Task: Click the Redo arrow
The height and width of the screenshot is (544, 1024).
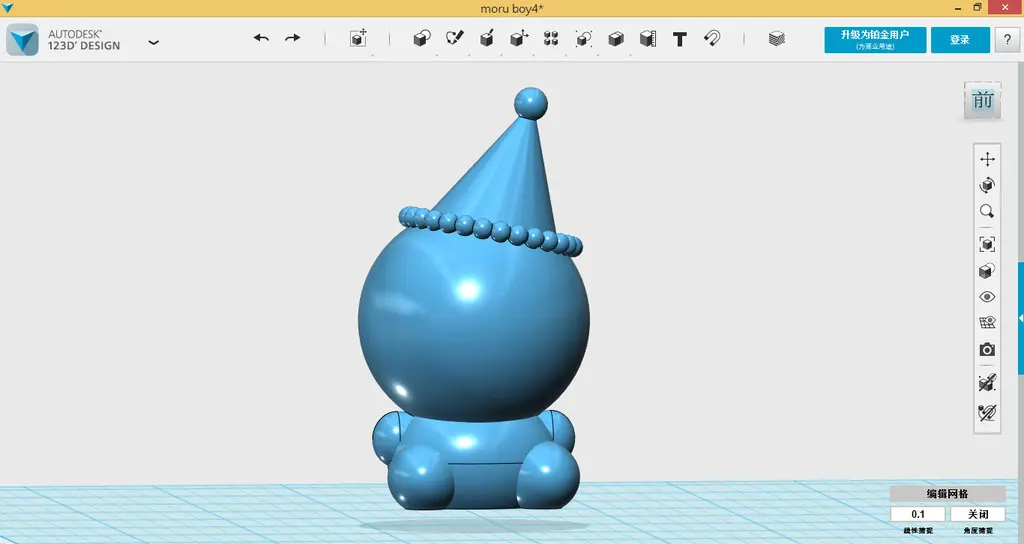Action: 293,39
